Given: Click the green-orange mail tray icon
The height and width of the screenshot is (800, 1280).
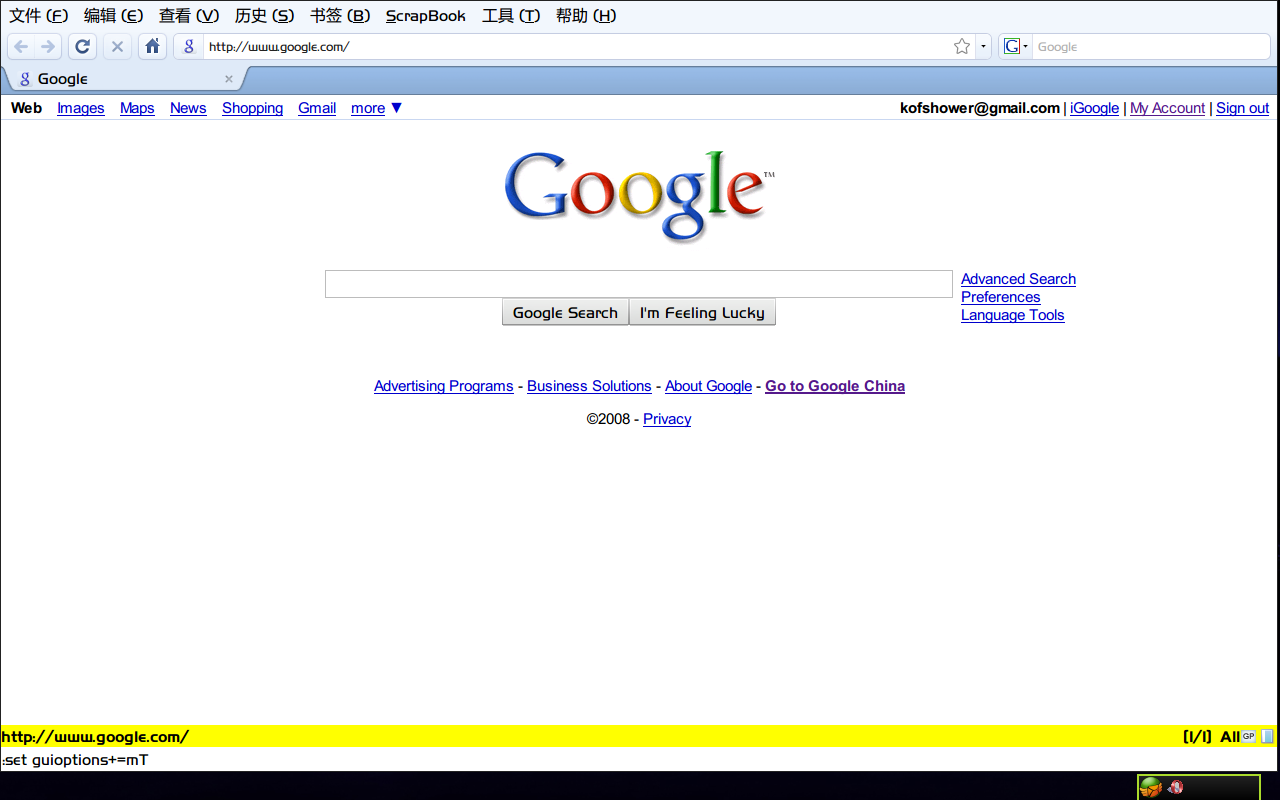Looking at the screenshot, I should pyautogui.click(x=1151, y=788).
